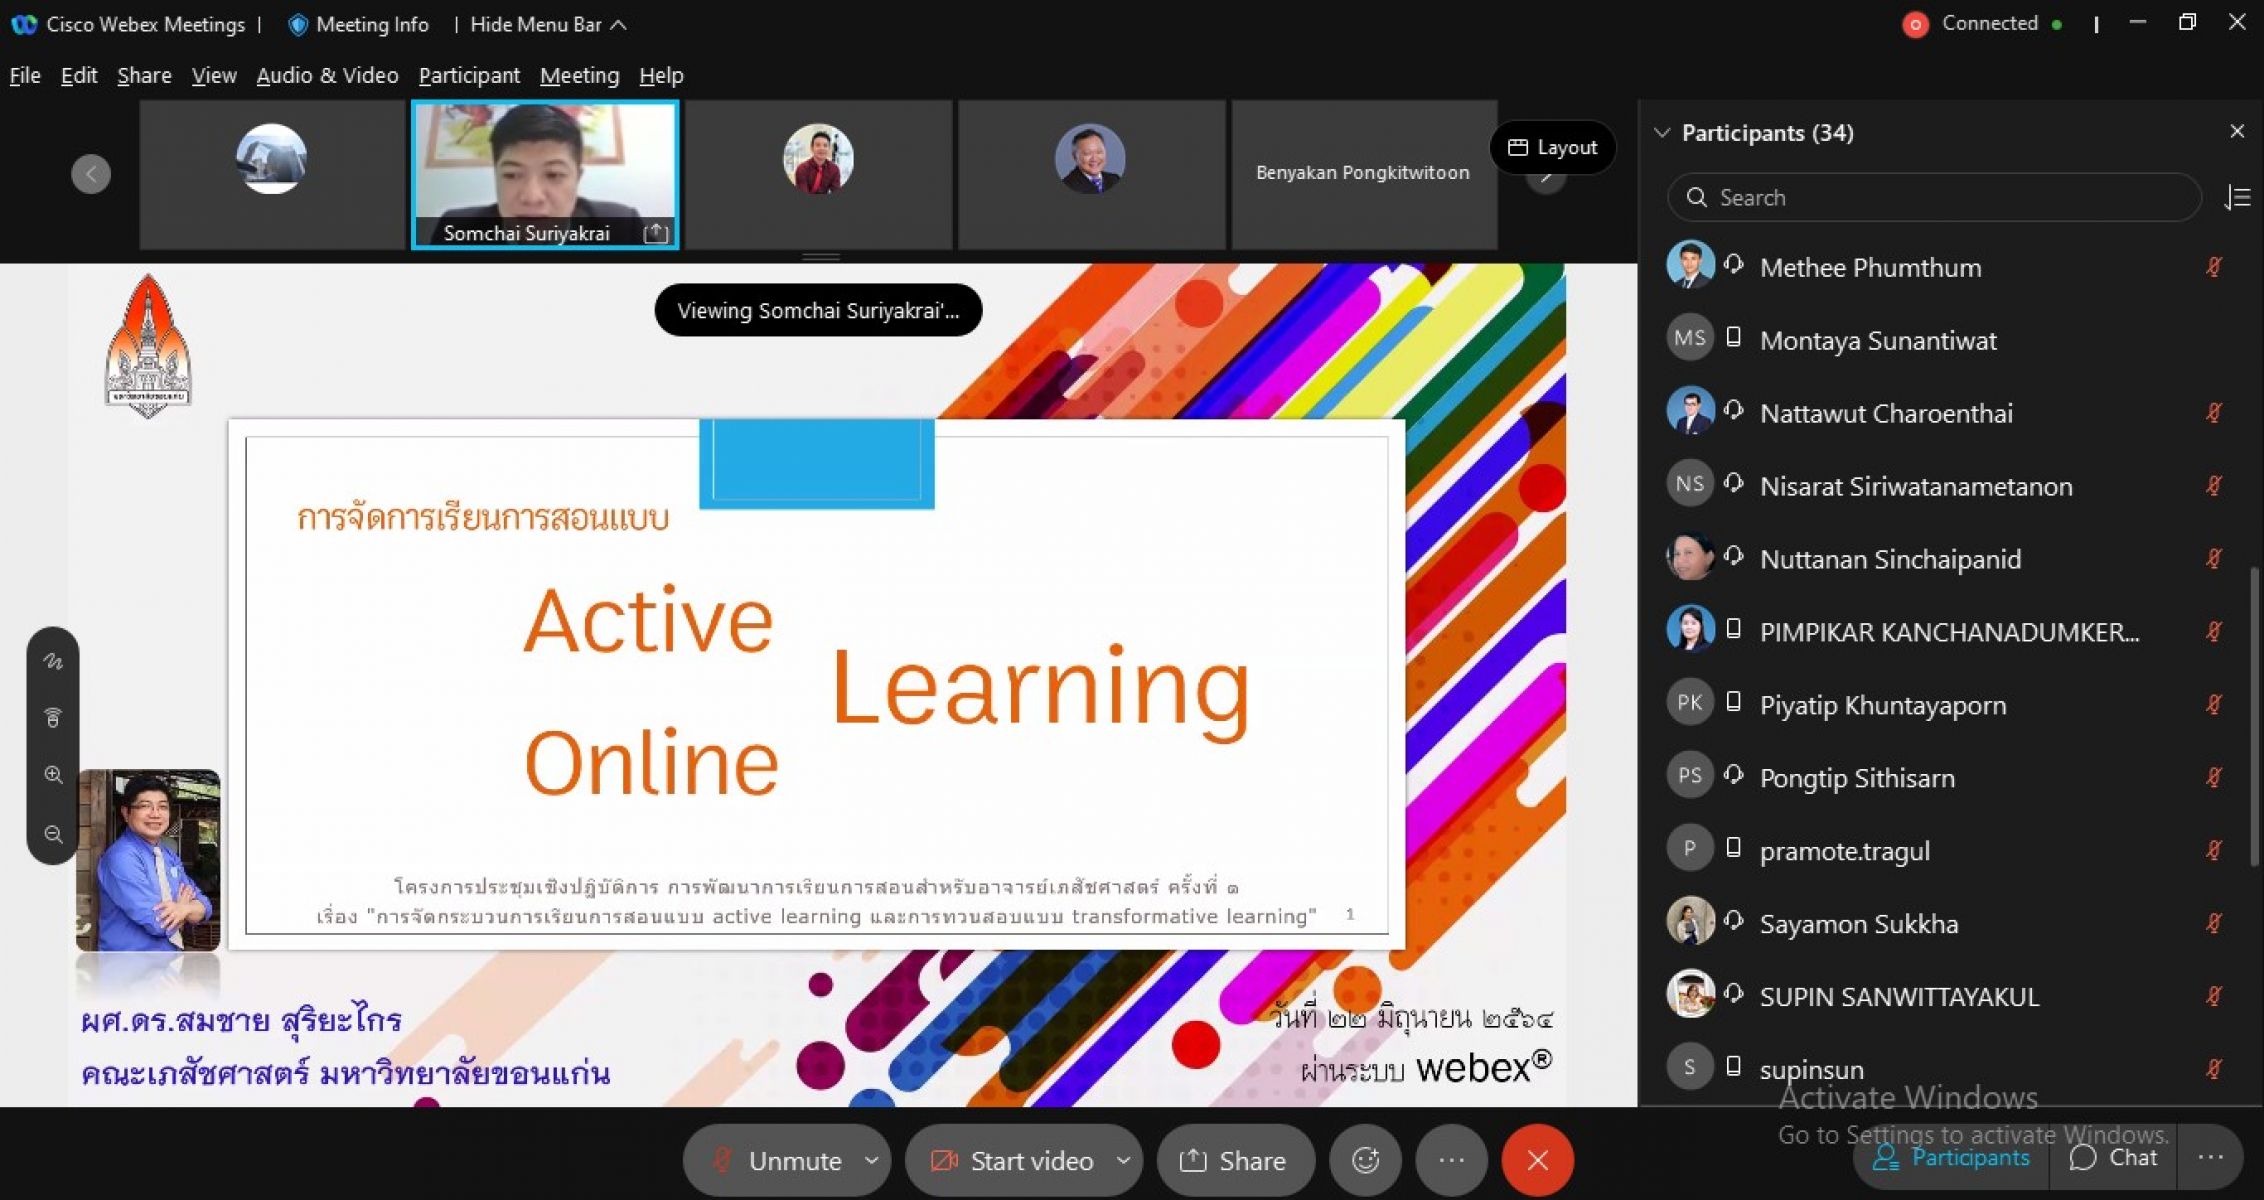Screen dimensions: 2264x1200
Task: Open panel options ellipsis at bottom right
Action: coord(2210,1157)
